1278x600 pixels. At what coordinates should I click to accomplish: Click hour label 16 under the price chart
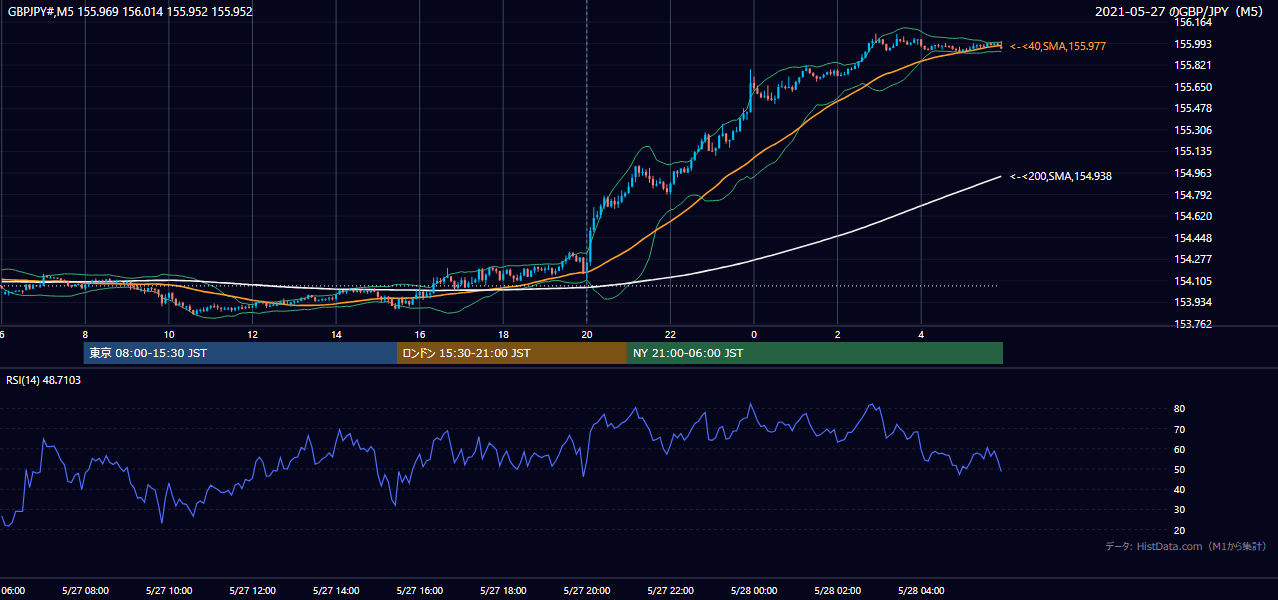coord(419,335)
